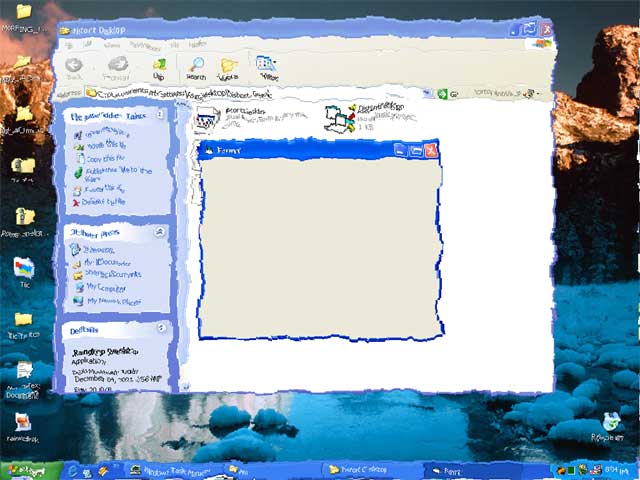Click the Forward navigation arrow icon
The width and height of the screenshot is (640, 480).
click(x=117, y=68)
